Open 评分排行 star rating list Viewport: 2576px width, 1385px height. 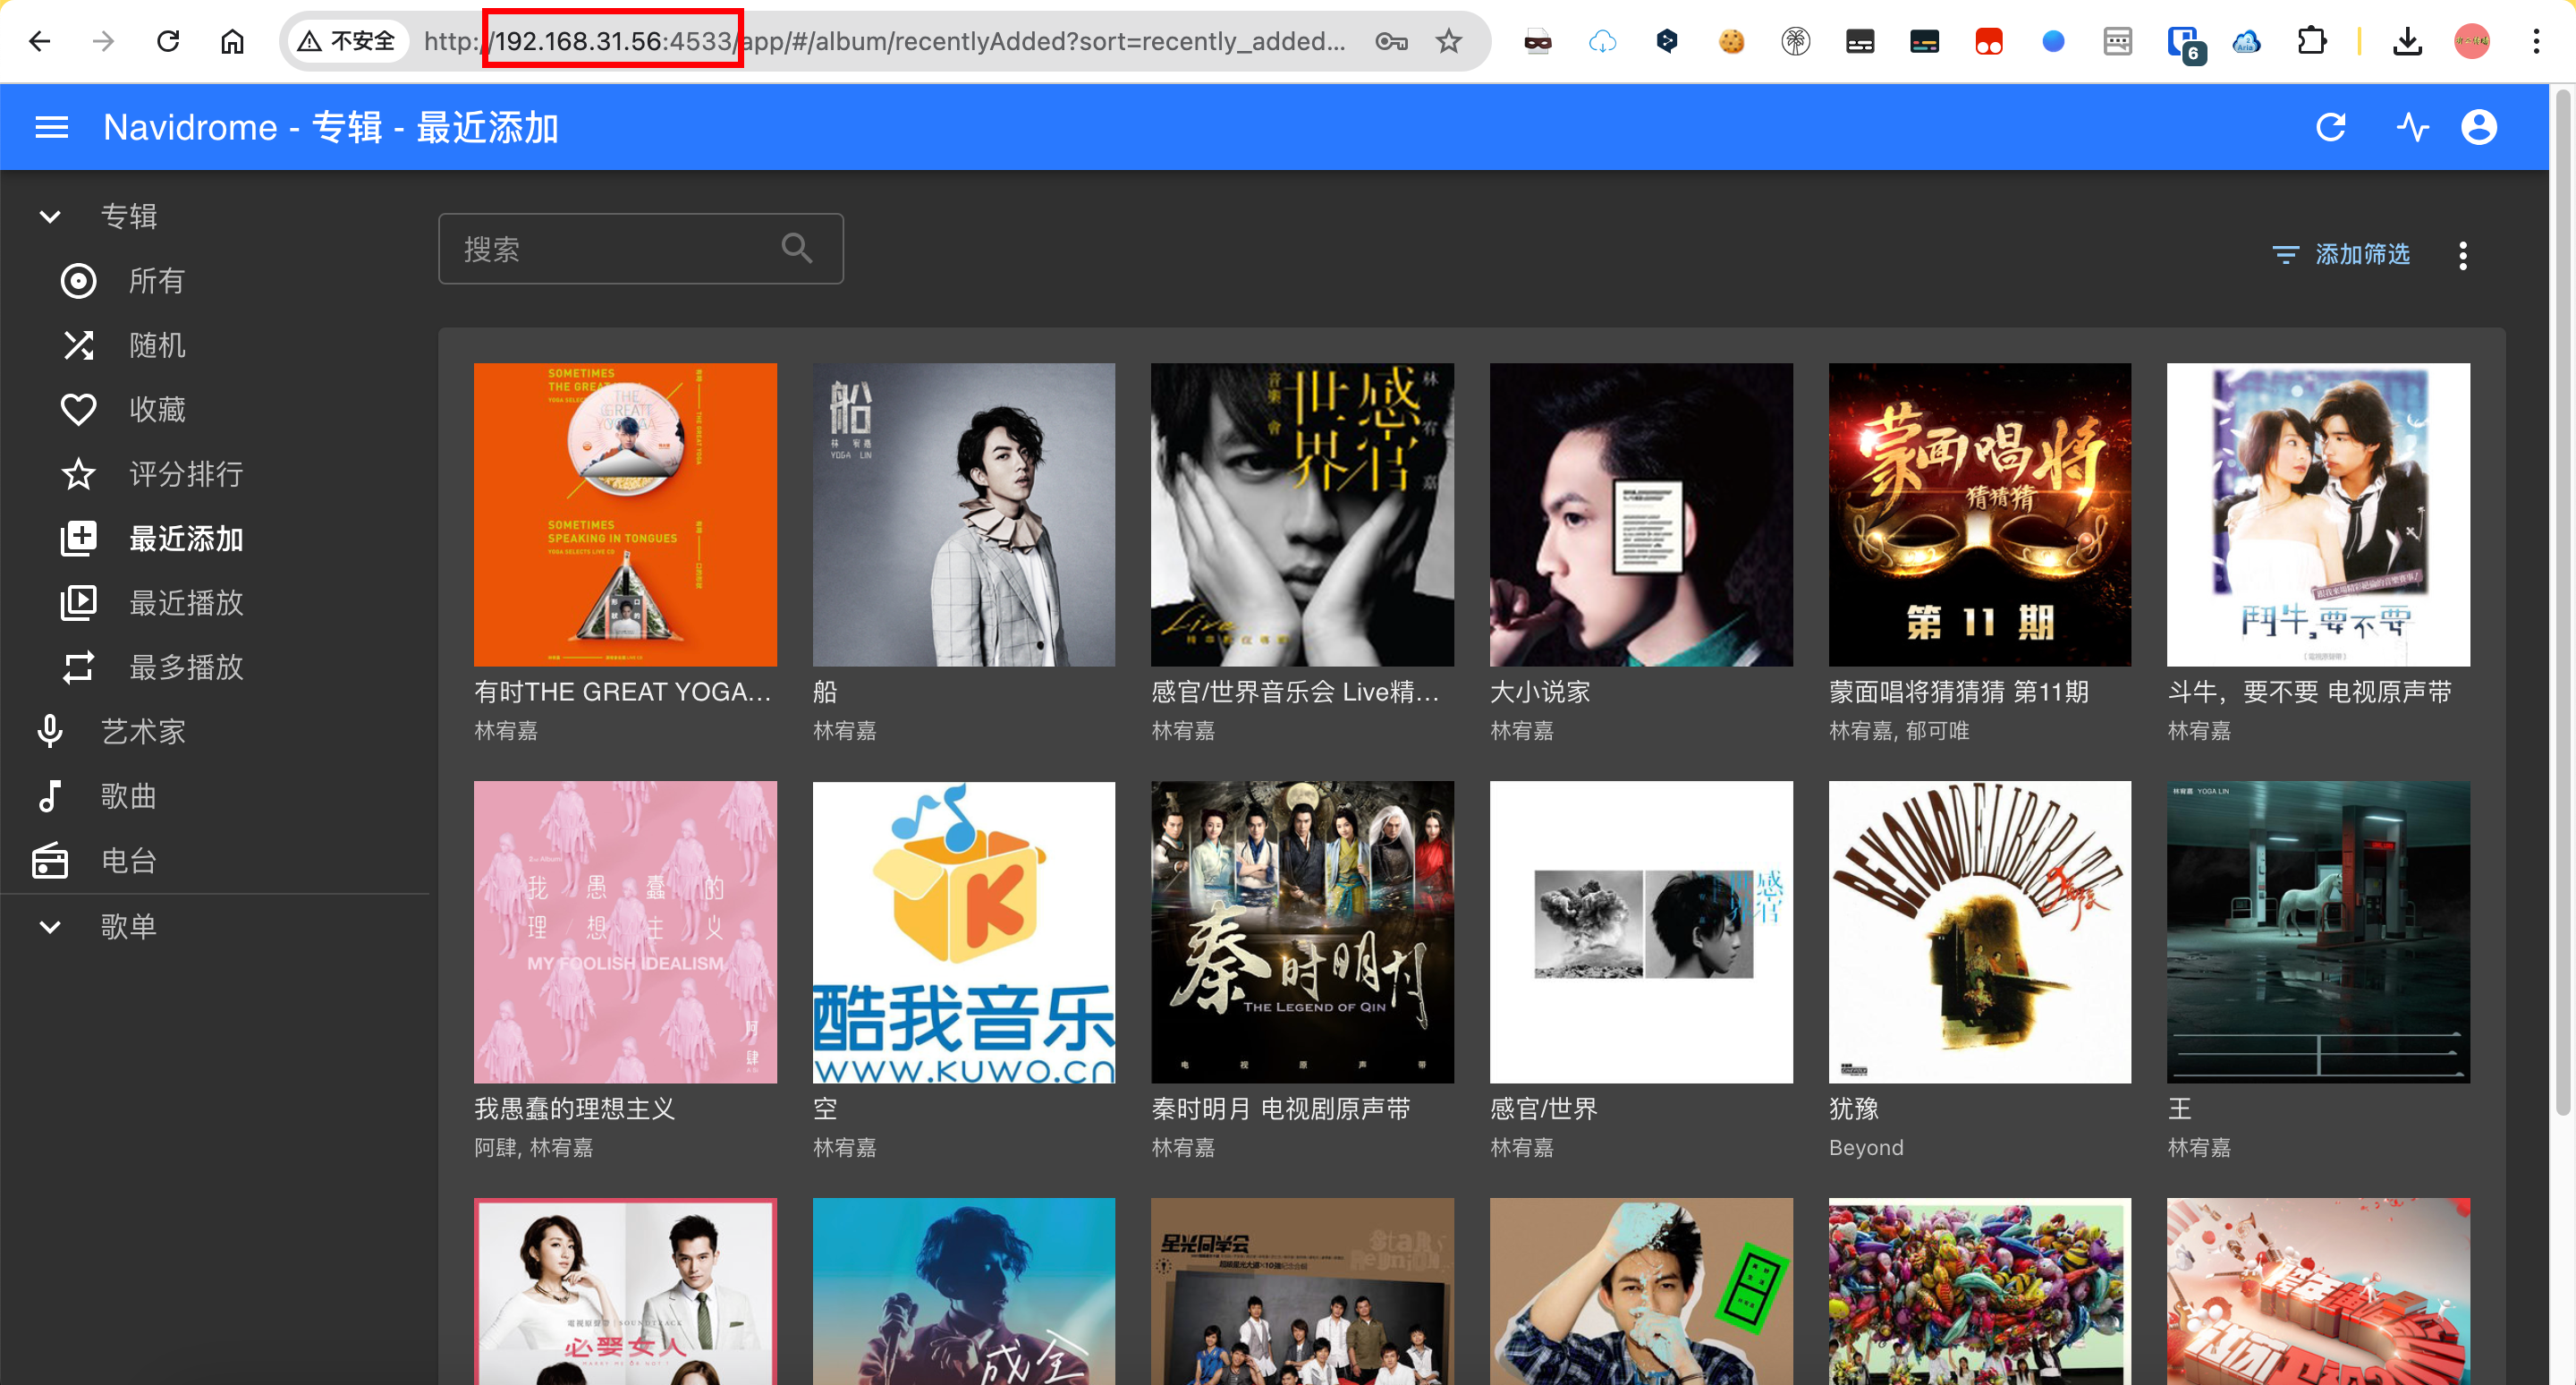pyautogui.click(x=185, y=474)
